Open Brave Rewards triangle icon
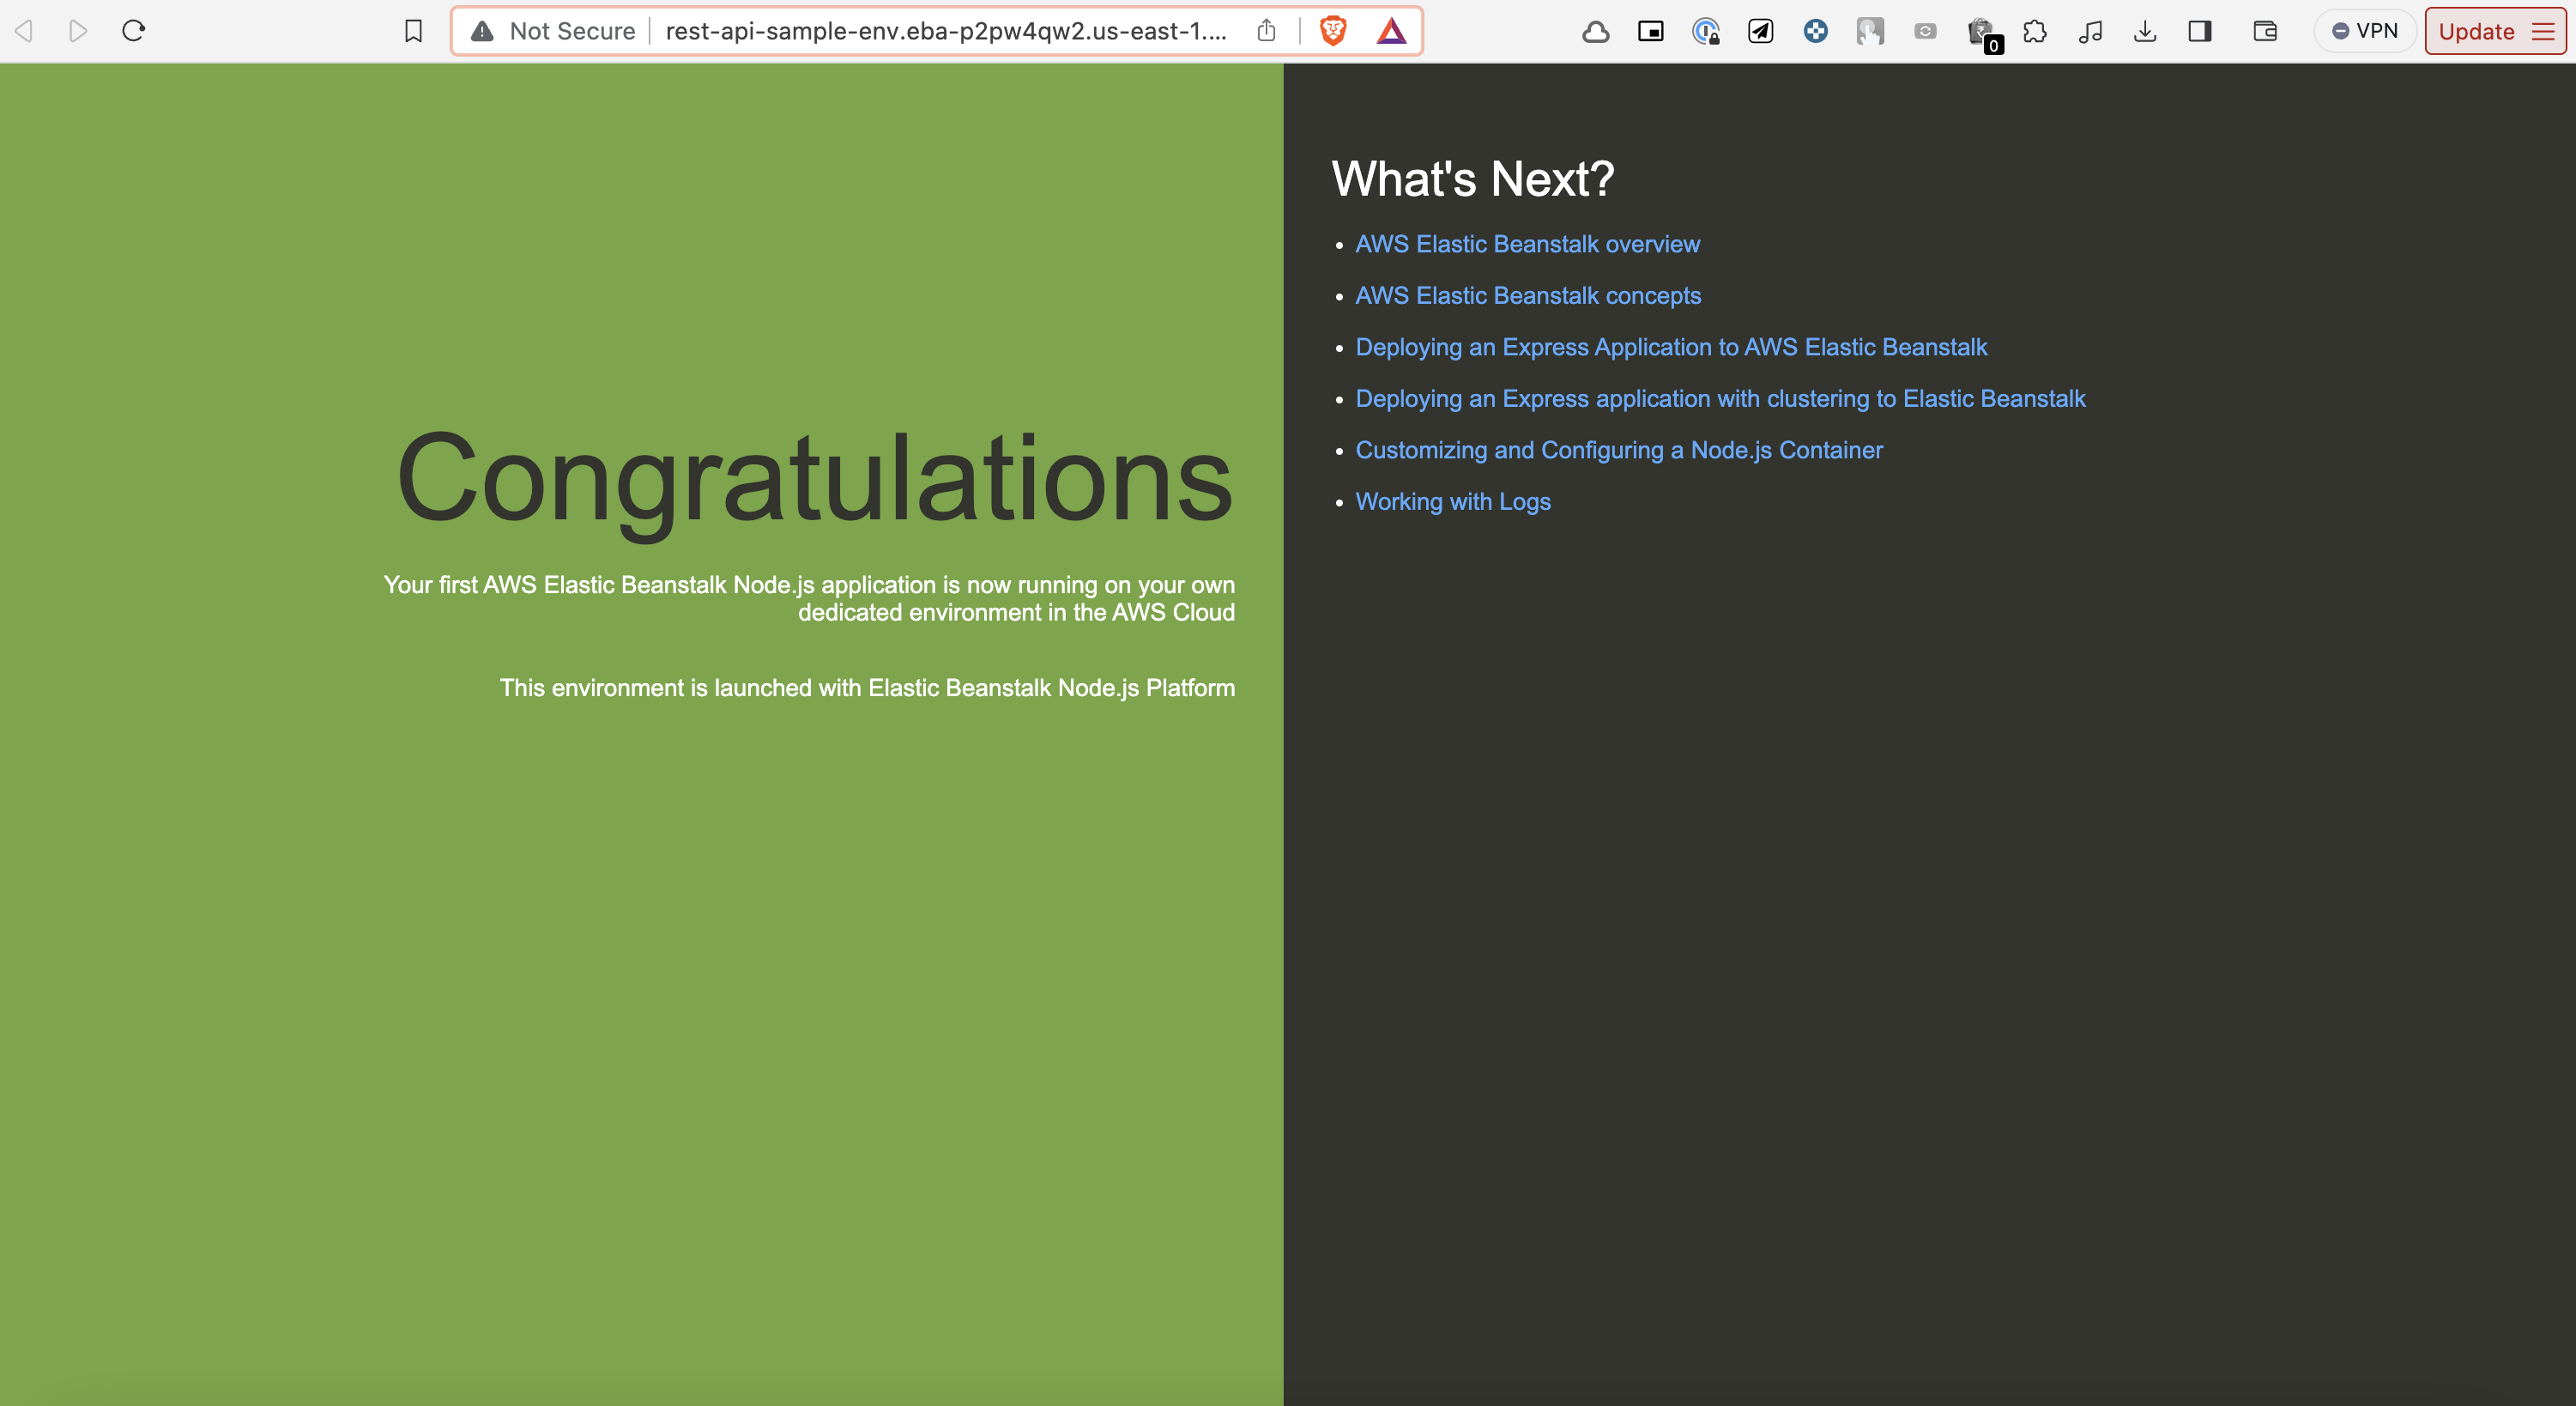 [1391, 31]
